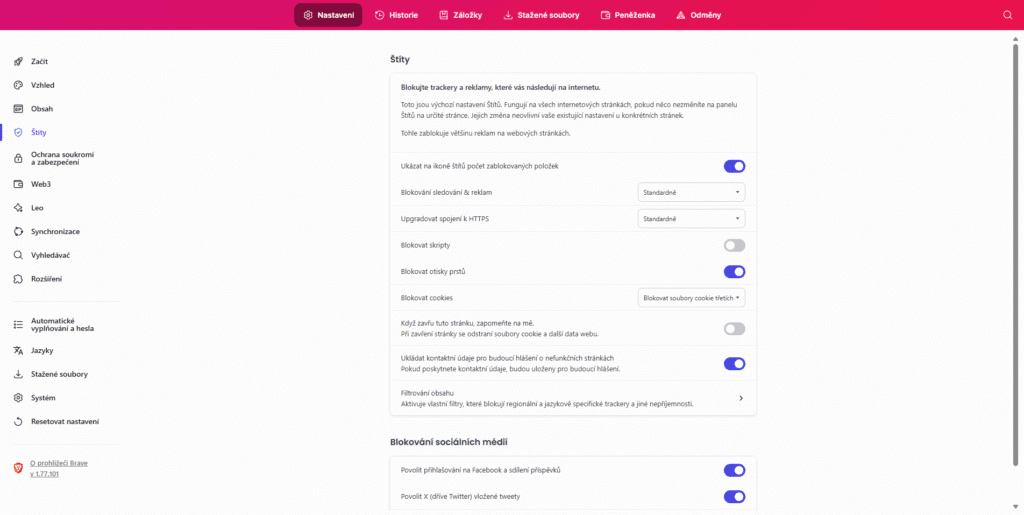
Task: Open Blokování sledování & reklam dropdown
Action: pos(691,192)
